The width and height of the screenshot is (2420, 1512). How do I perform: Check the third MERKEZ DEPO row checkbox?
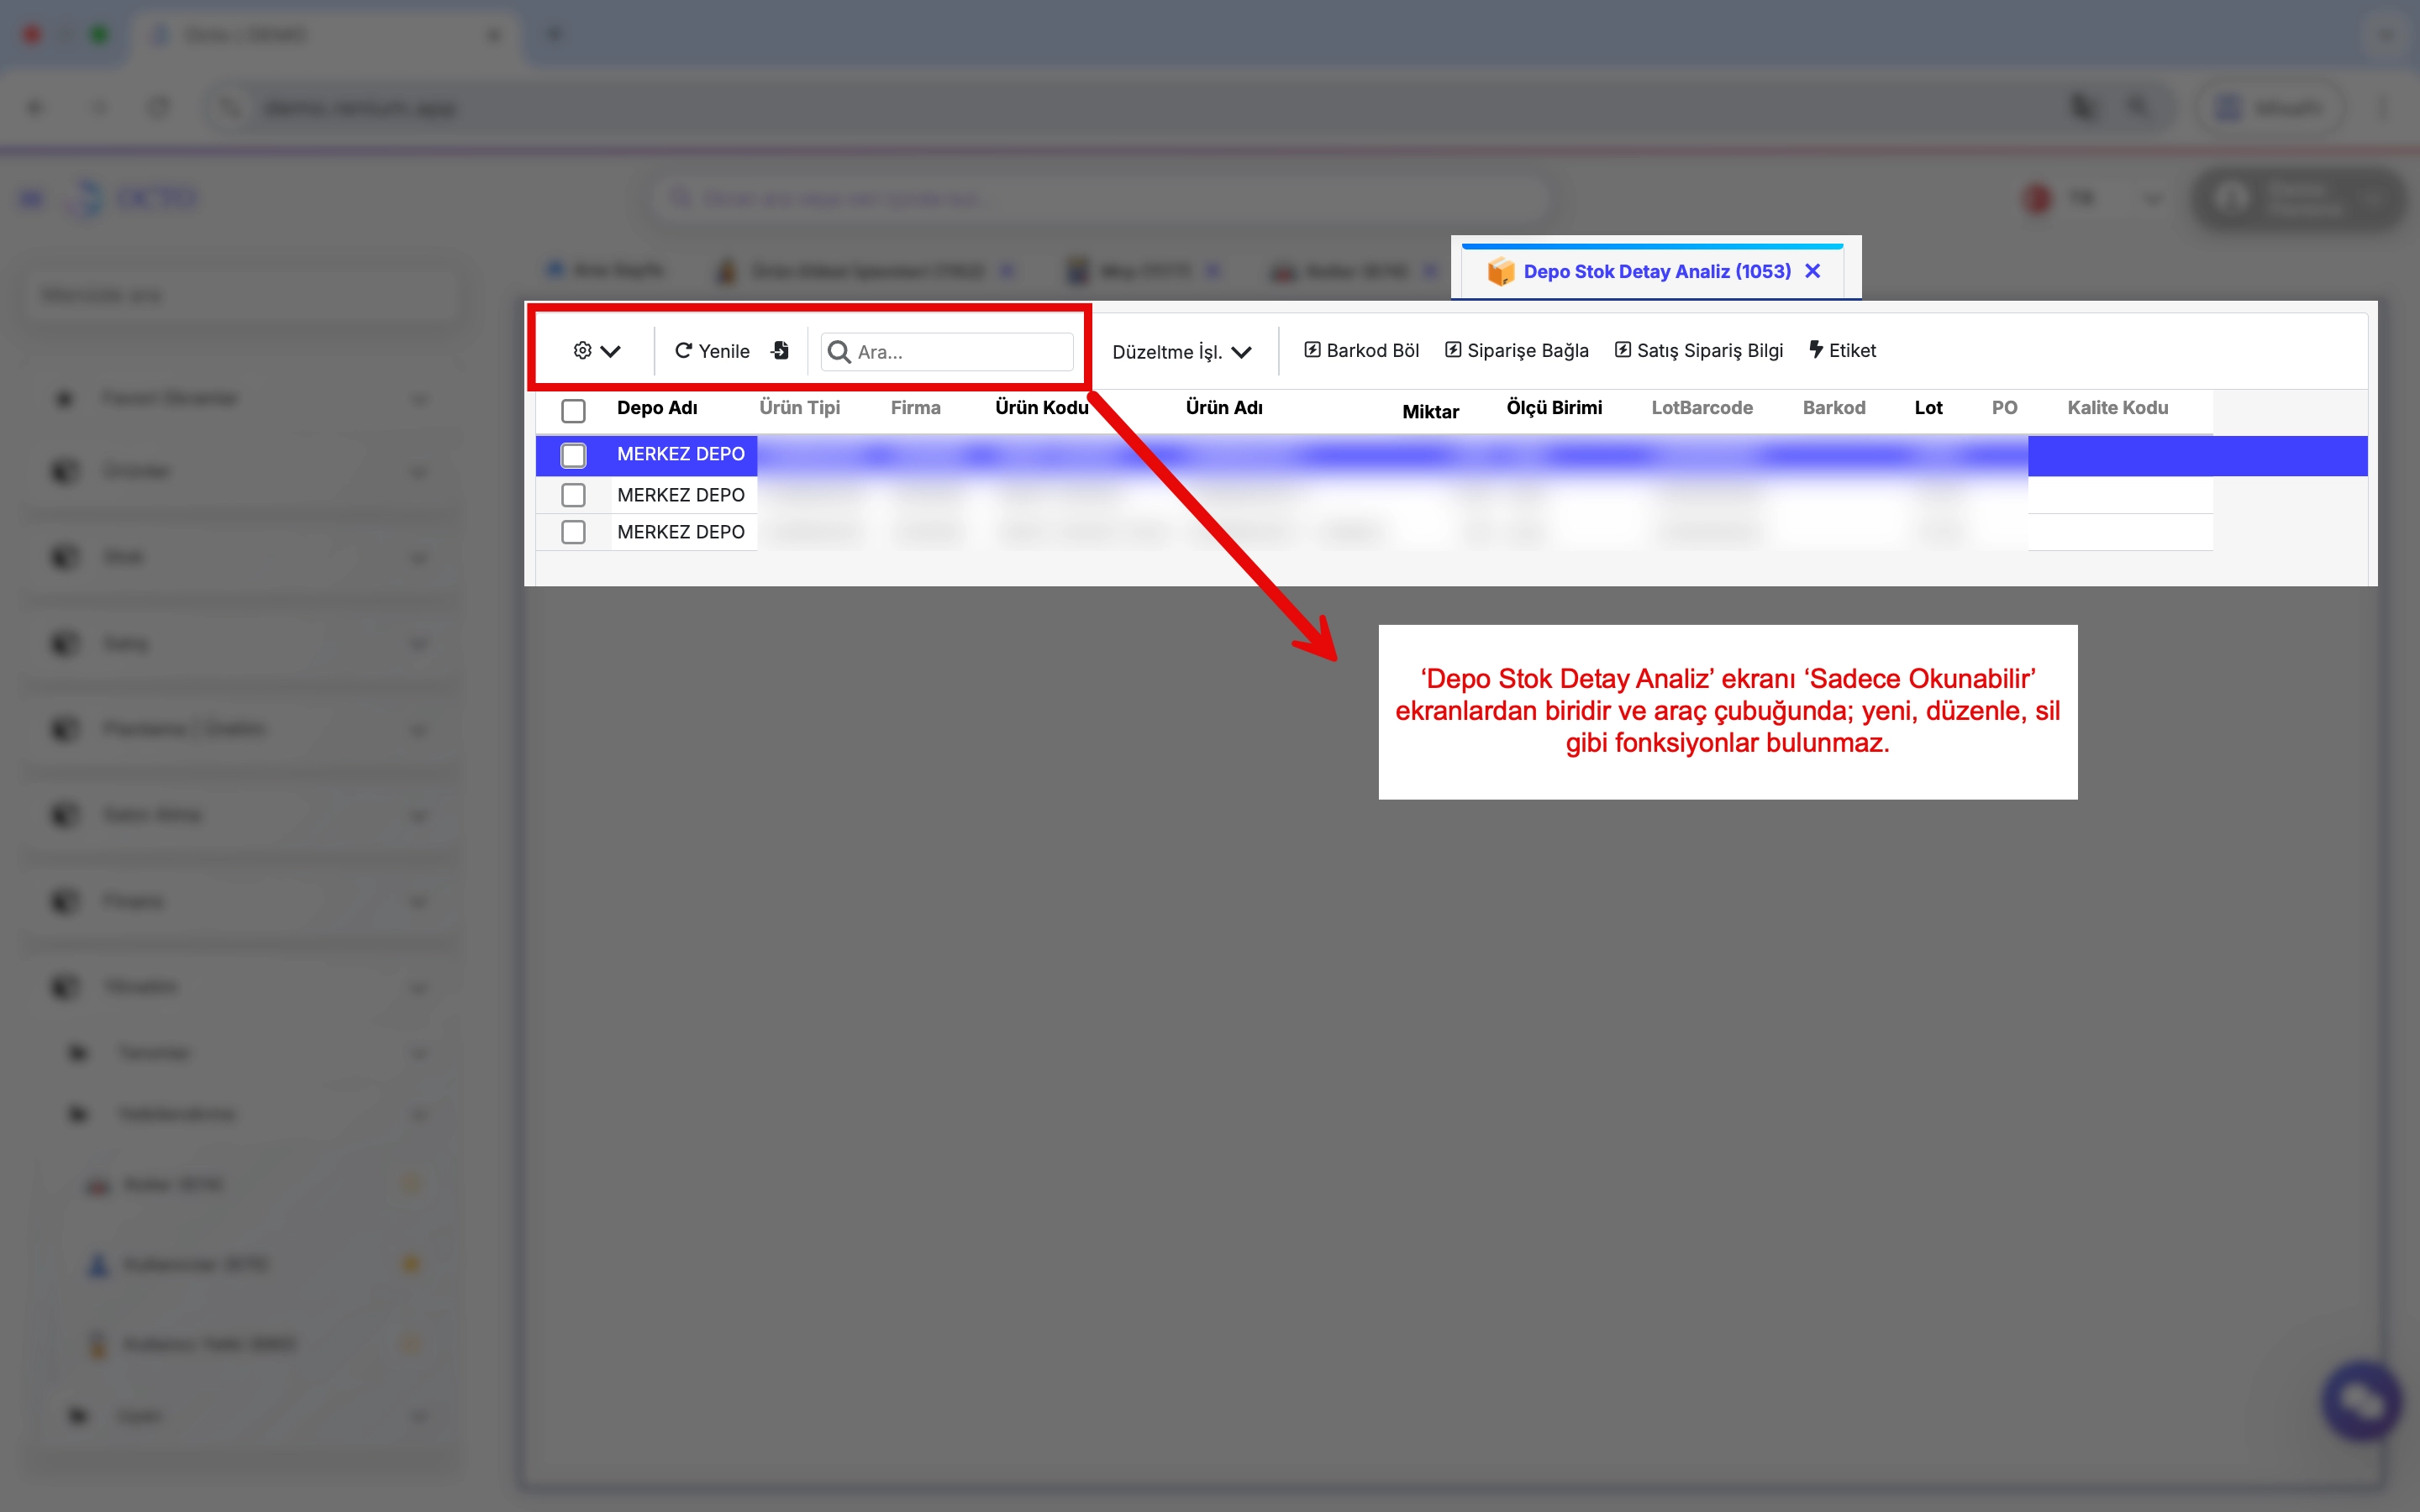[573, 532]
